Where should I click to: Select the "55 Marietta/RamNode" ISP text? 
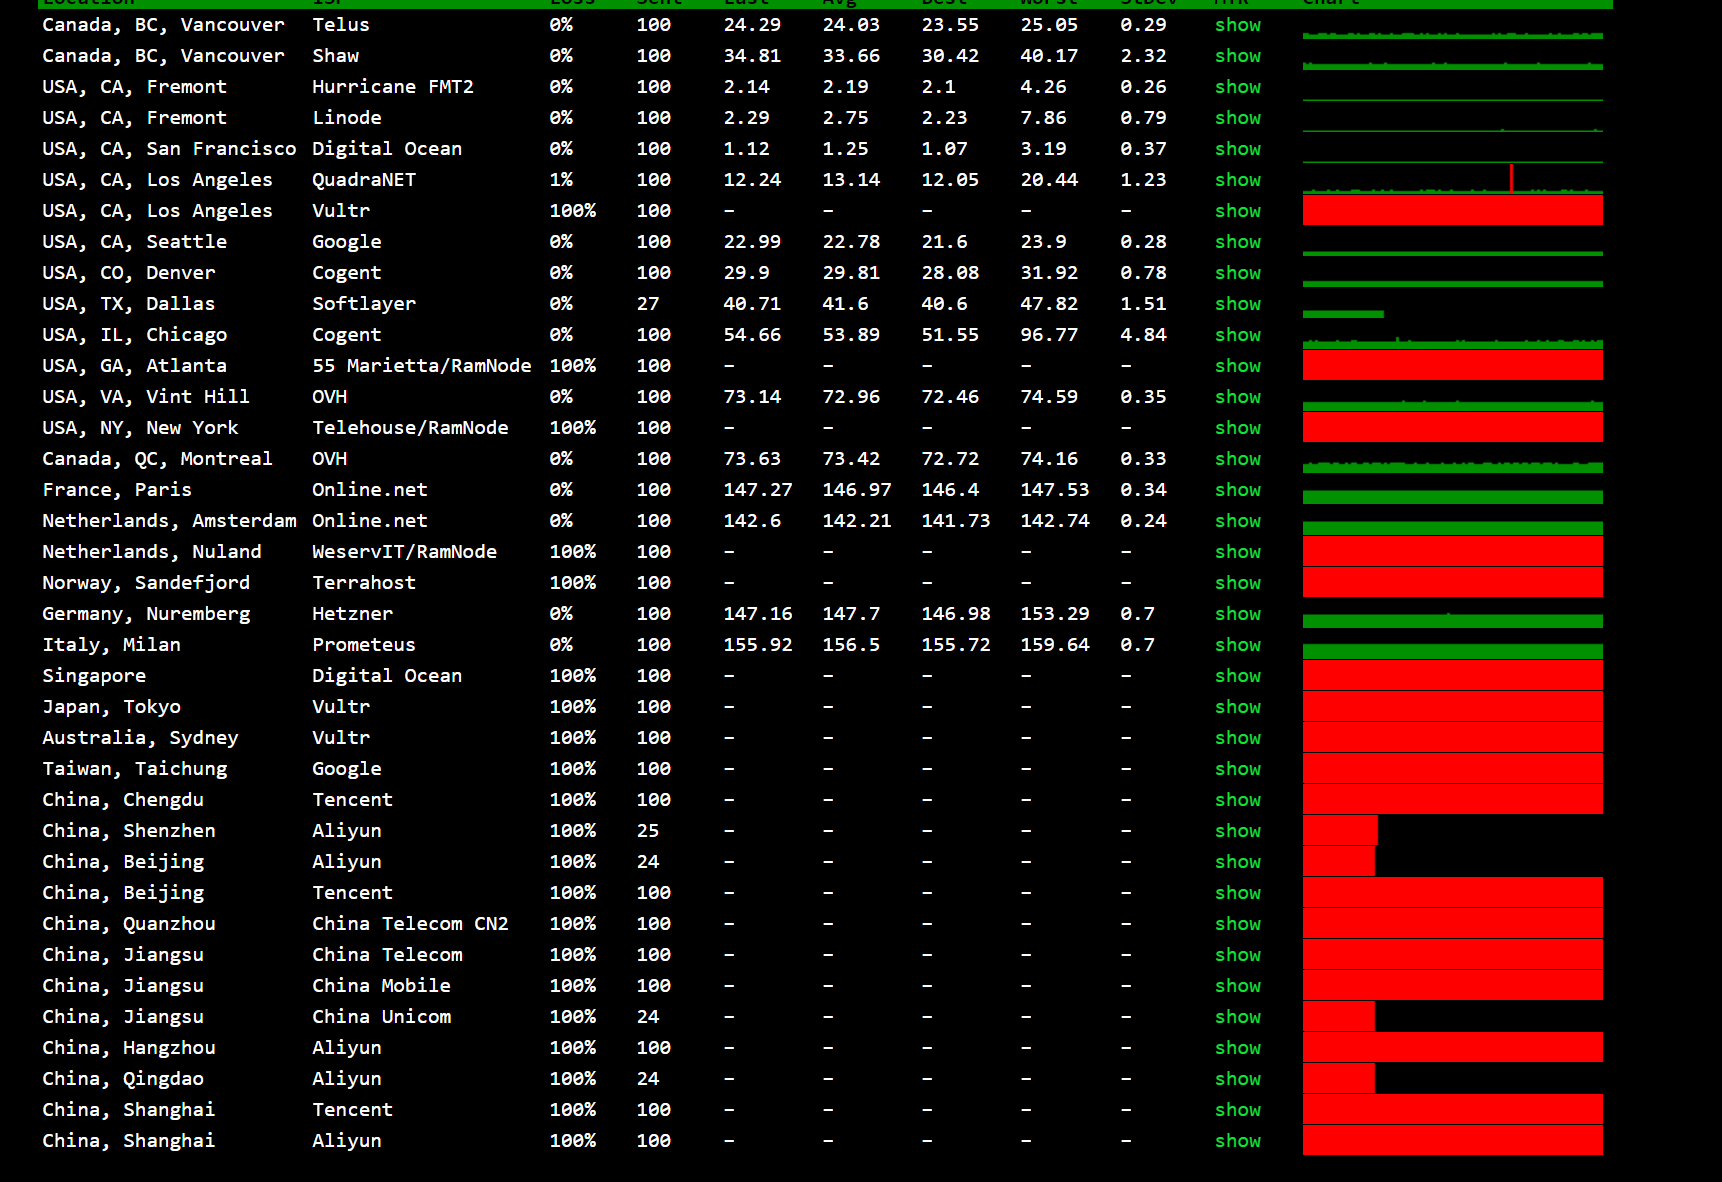[x=421, y=366]
